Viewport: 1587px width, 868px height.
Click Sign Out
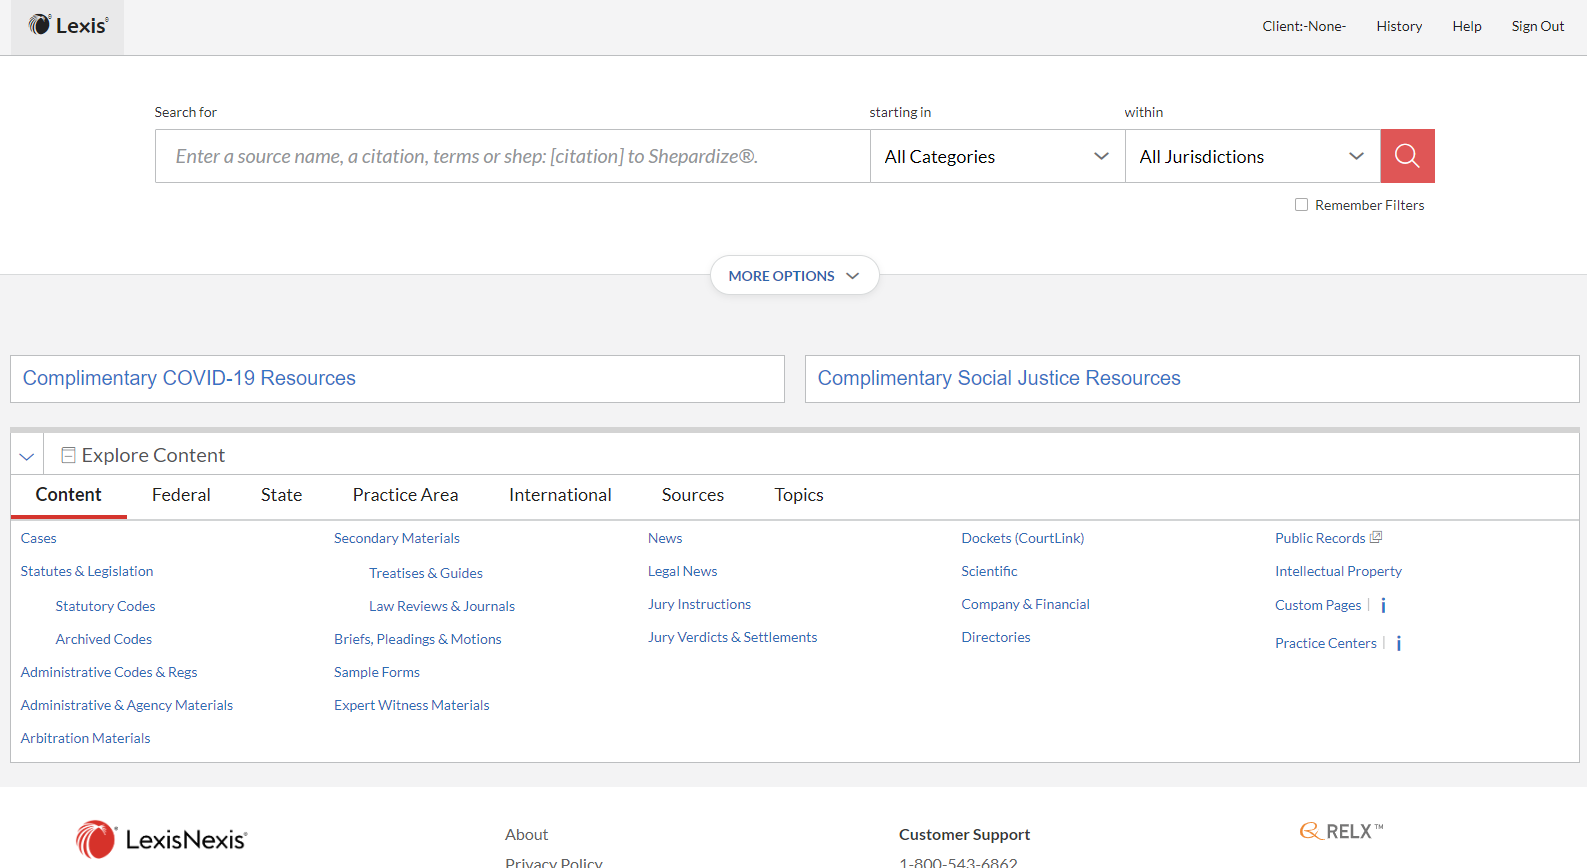1538,26
